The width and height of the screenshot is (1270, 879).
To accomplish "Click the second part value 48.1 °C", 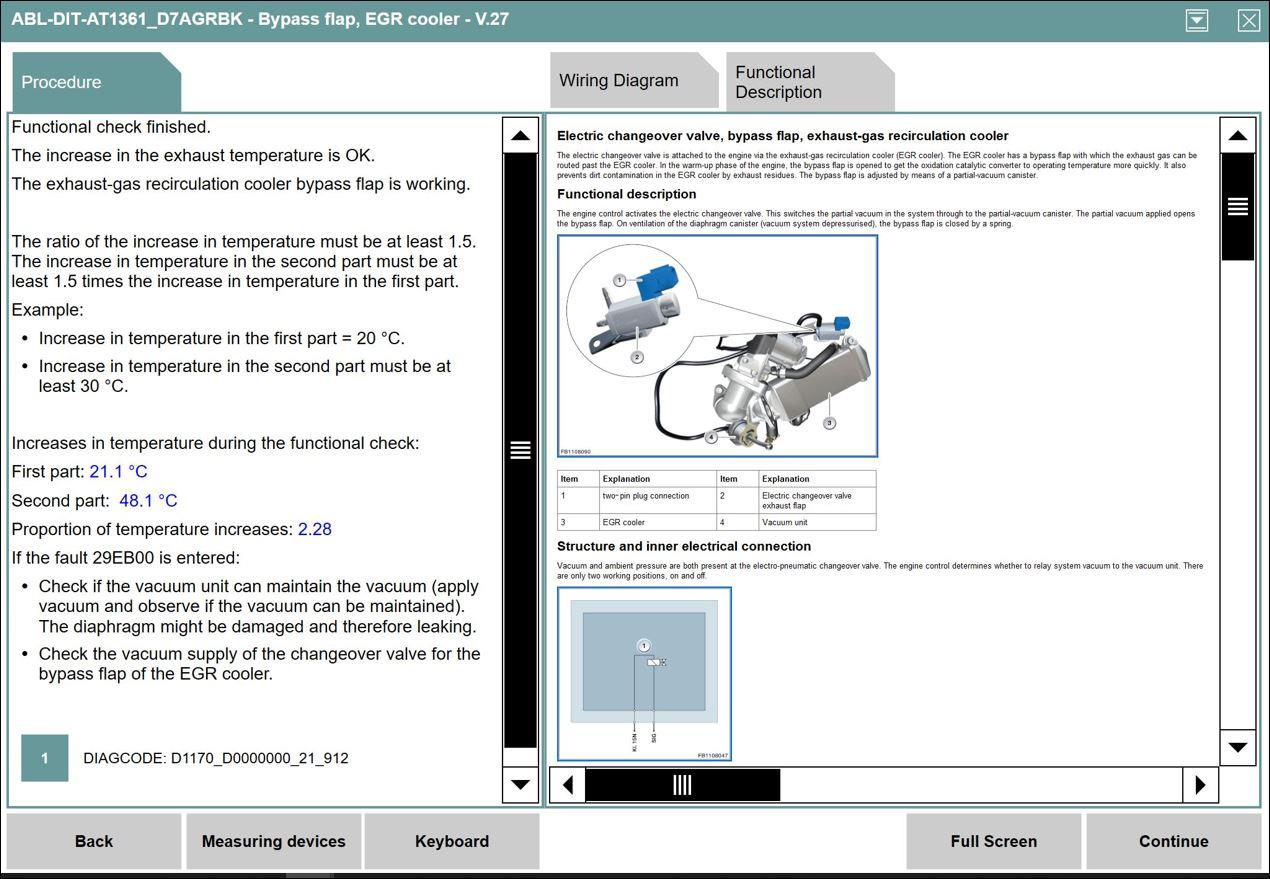I will [x=148, y=501].
